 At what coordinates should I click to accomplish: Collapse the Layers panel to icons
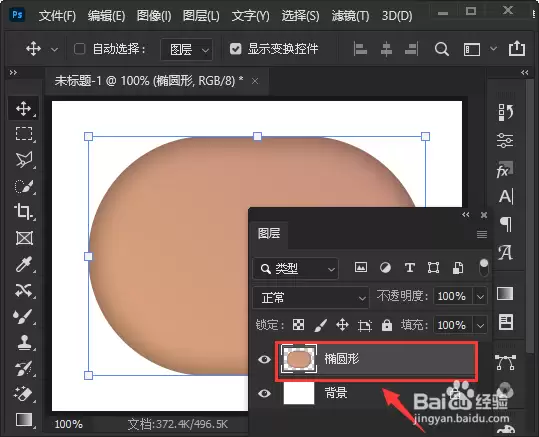[466, 215]
